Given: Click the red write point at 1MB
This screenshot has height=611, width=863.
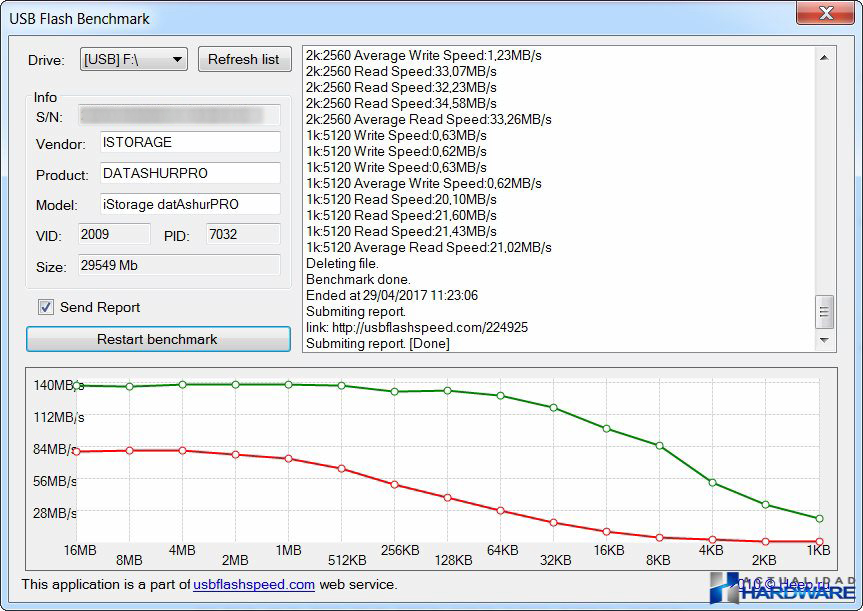Looking at the screenshot, I should (288, 459).
